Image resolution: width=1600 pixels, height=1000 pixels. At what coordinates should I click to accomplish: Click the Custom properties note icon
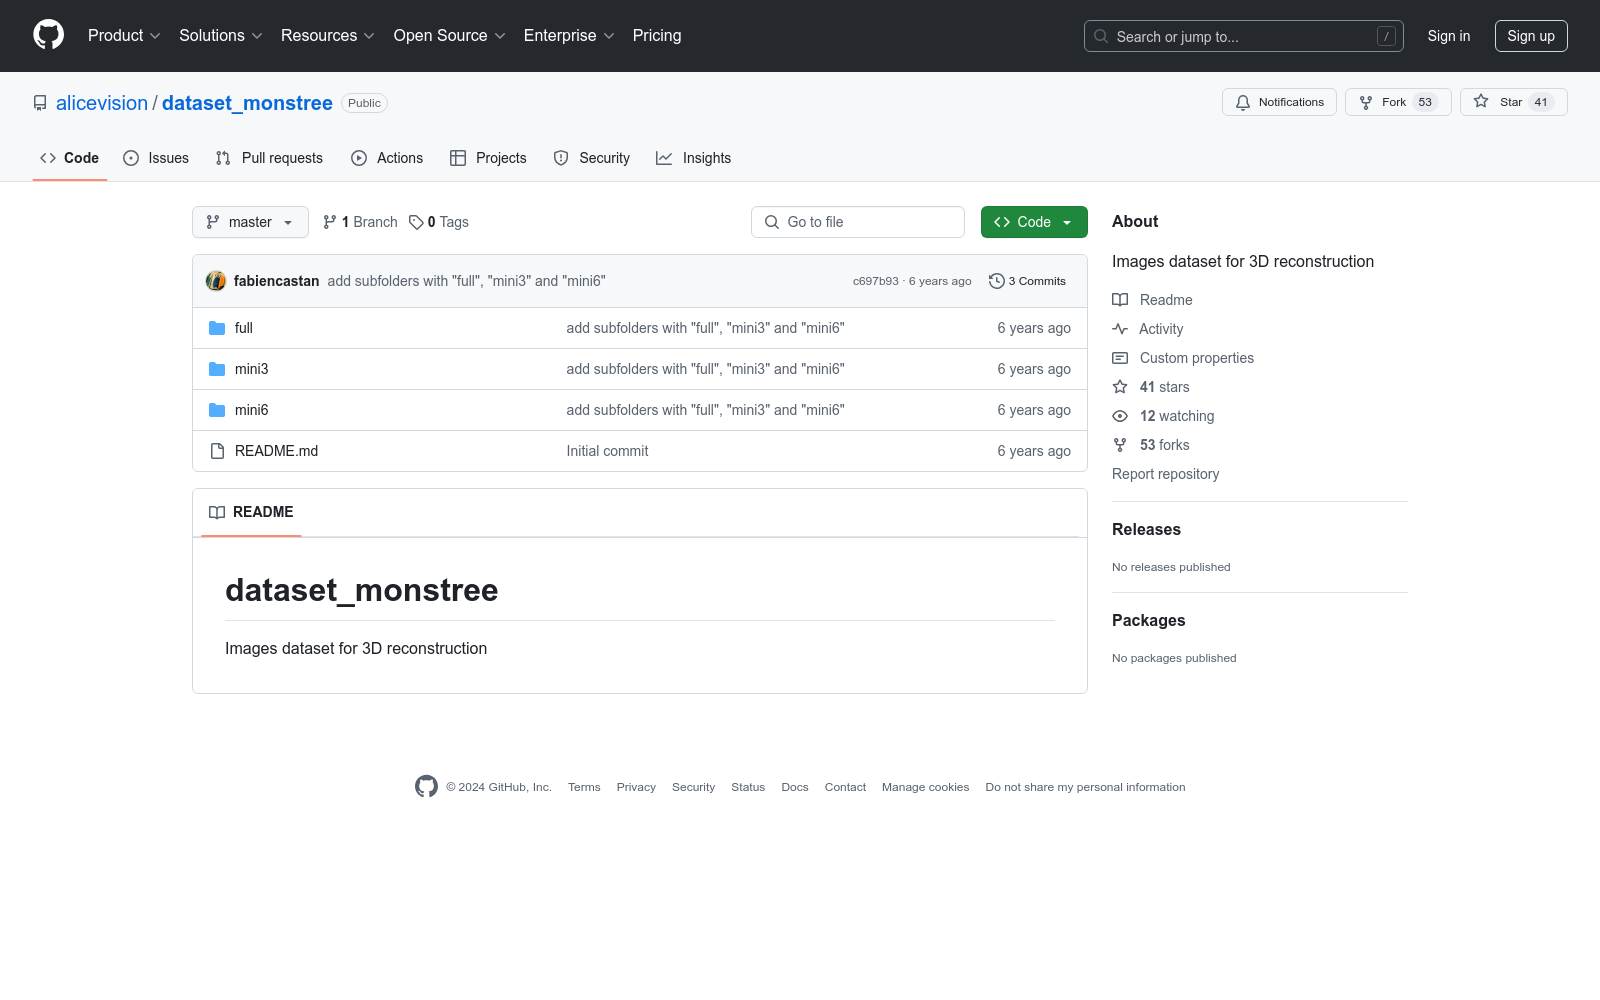point(1120,358)
